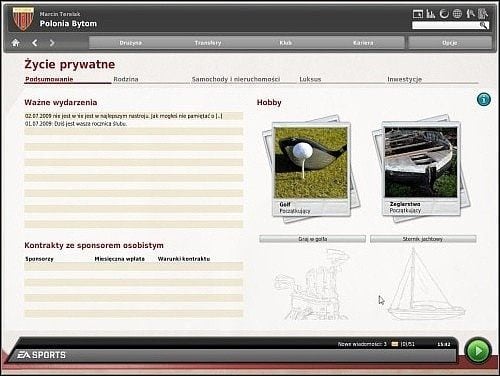This screenshot has width=500, height=376.
Task: Open the Kariera menu
Action: [363, 43]
